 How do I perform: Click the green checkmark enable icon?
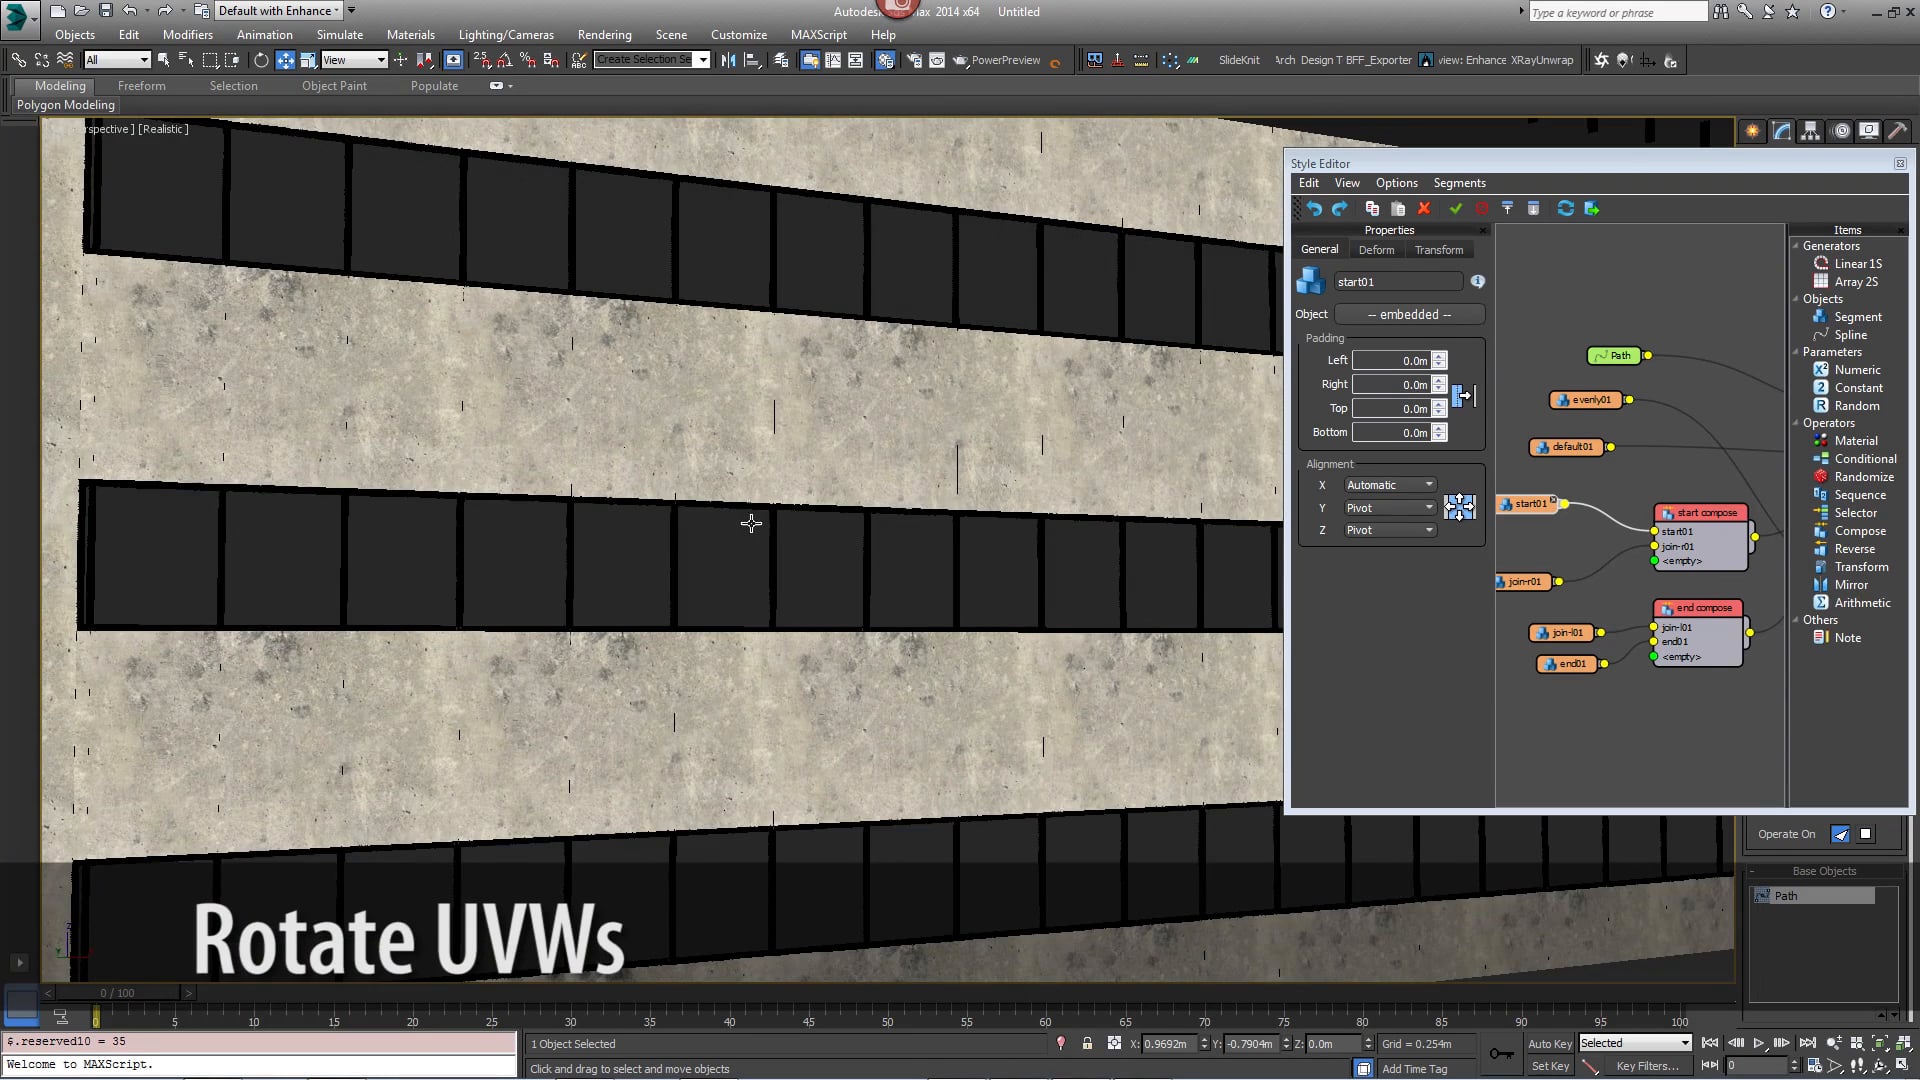point(1455,208)
